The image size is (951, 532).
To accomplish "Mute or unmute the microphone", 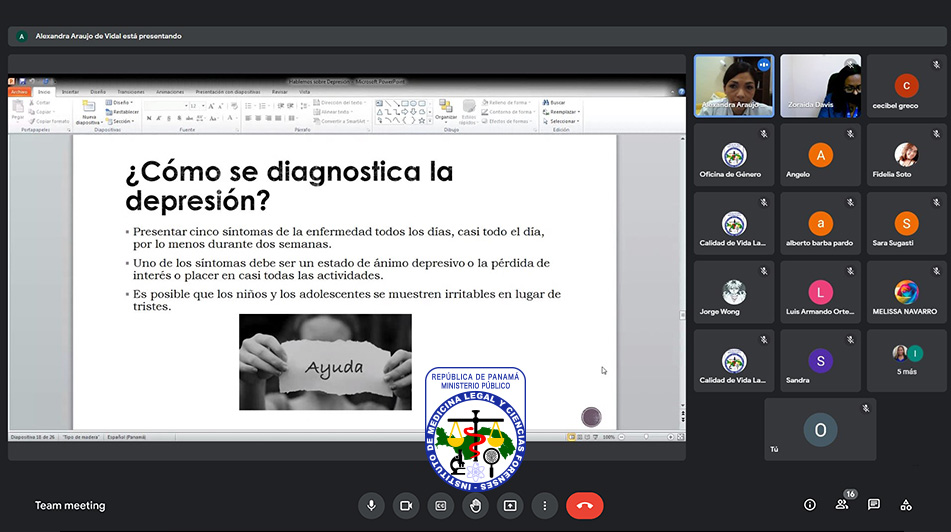I will tap(371, 505).
